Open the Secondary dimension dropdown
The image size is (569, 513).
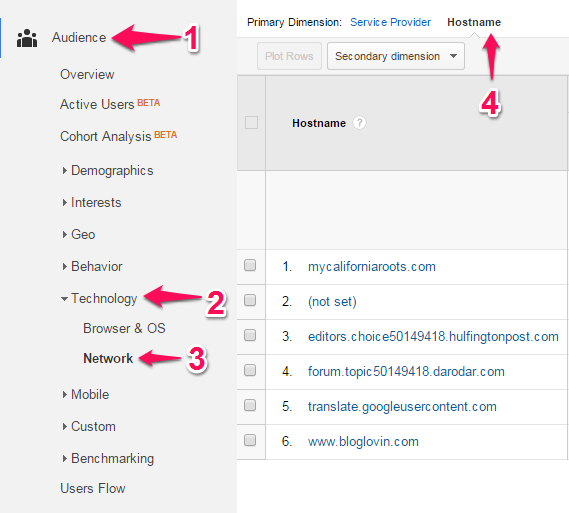[396, 56]
